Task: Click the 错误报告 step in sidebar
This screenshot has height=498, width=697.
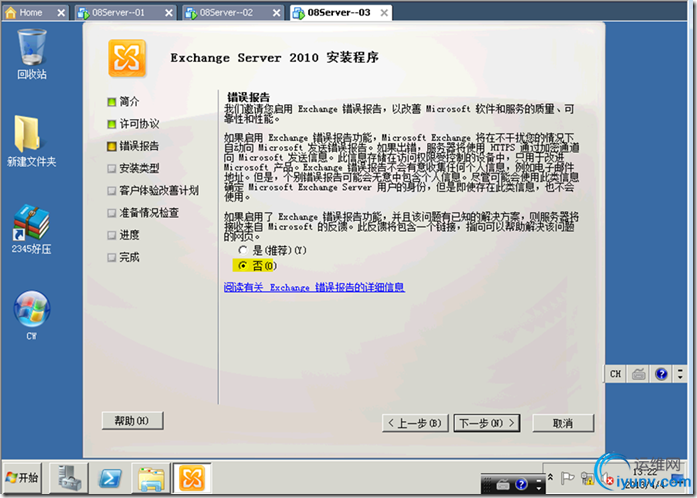Action: tap(133, 146)
